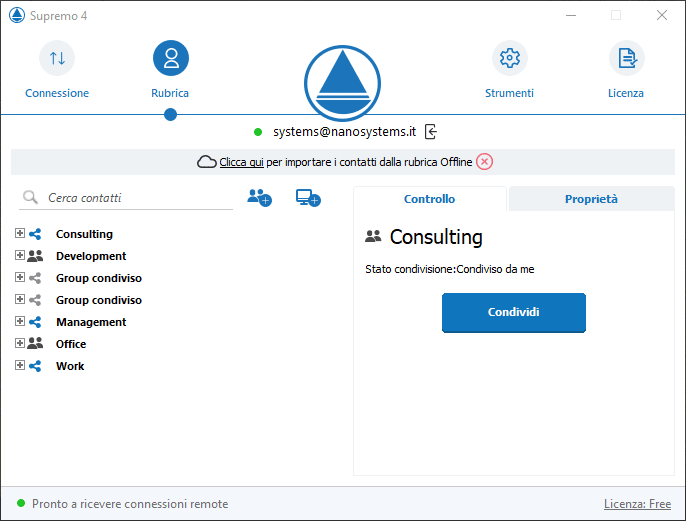Image resolution: width=686 pixels, height=521 pixels.
Task: Minimize the Supremo window
Action: (571, 15)
